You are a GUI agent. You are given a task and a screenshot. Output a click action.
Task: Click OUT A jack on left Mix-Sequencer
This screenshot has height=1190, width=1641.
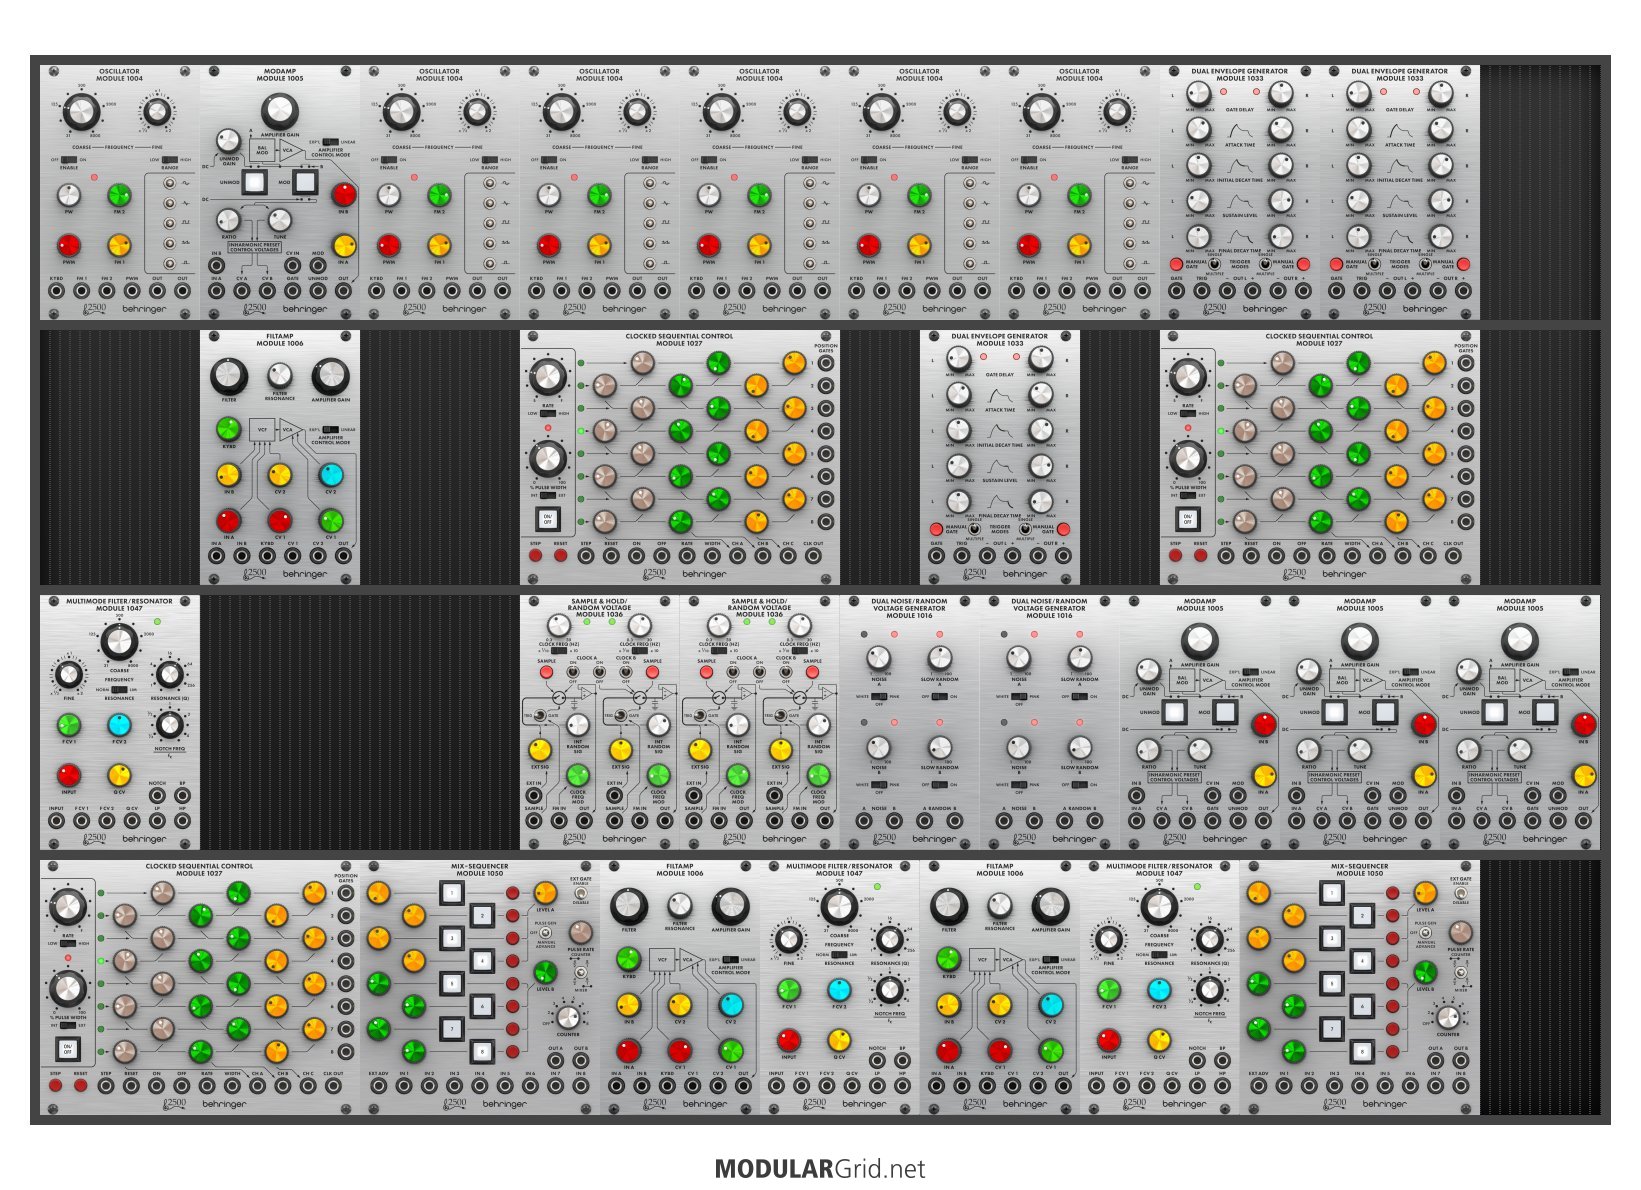pyautogui.click(x=555, y=1061)
